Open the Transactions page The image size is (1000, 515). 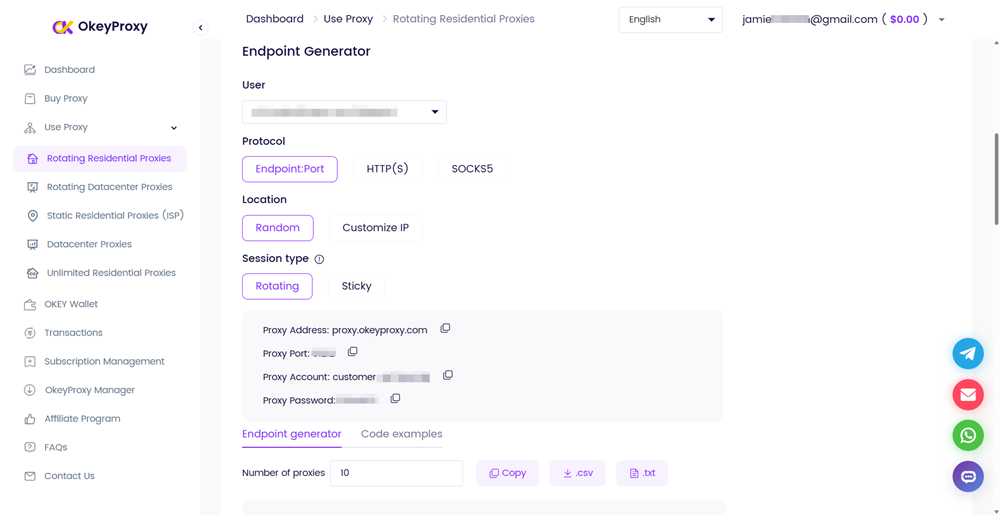tap(73, 333)
